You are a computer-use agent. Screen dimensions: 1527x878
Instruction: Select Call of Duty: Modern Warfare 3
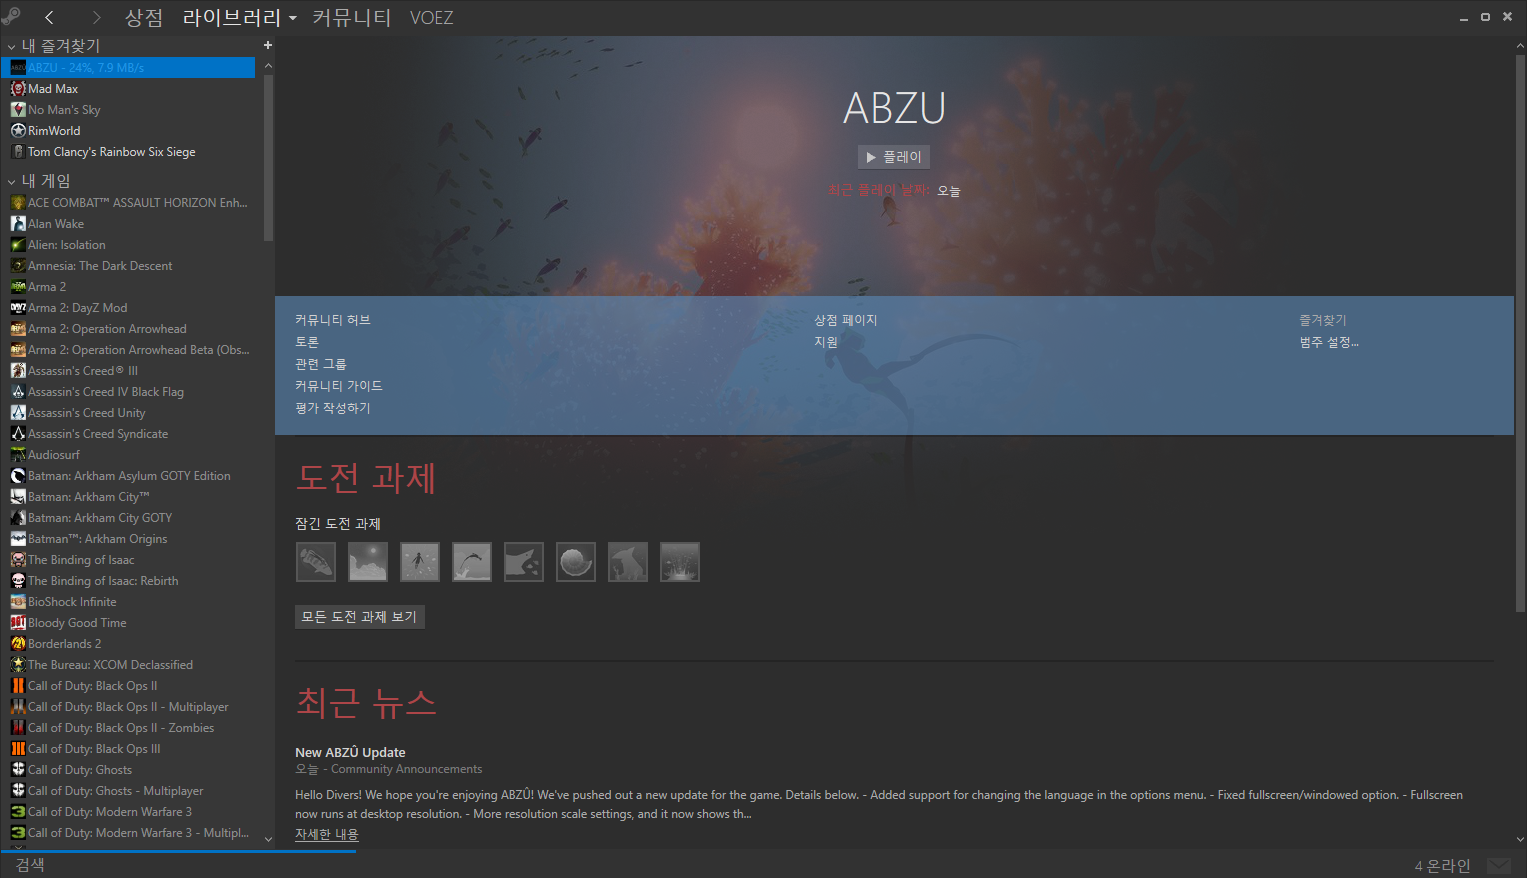coord(110,812)
